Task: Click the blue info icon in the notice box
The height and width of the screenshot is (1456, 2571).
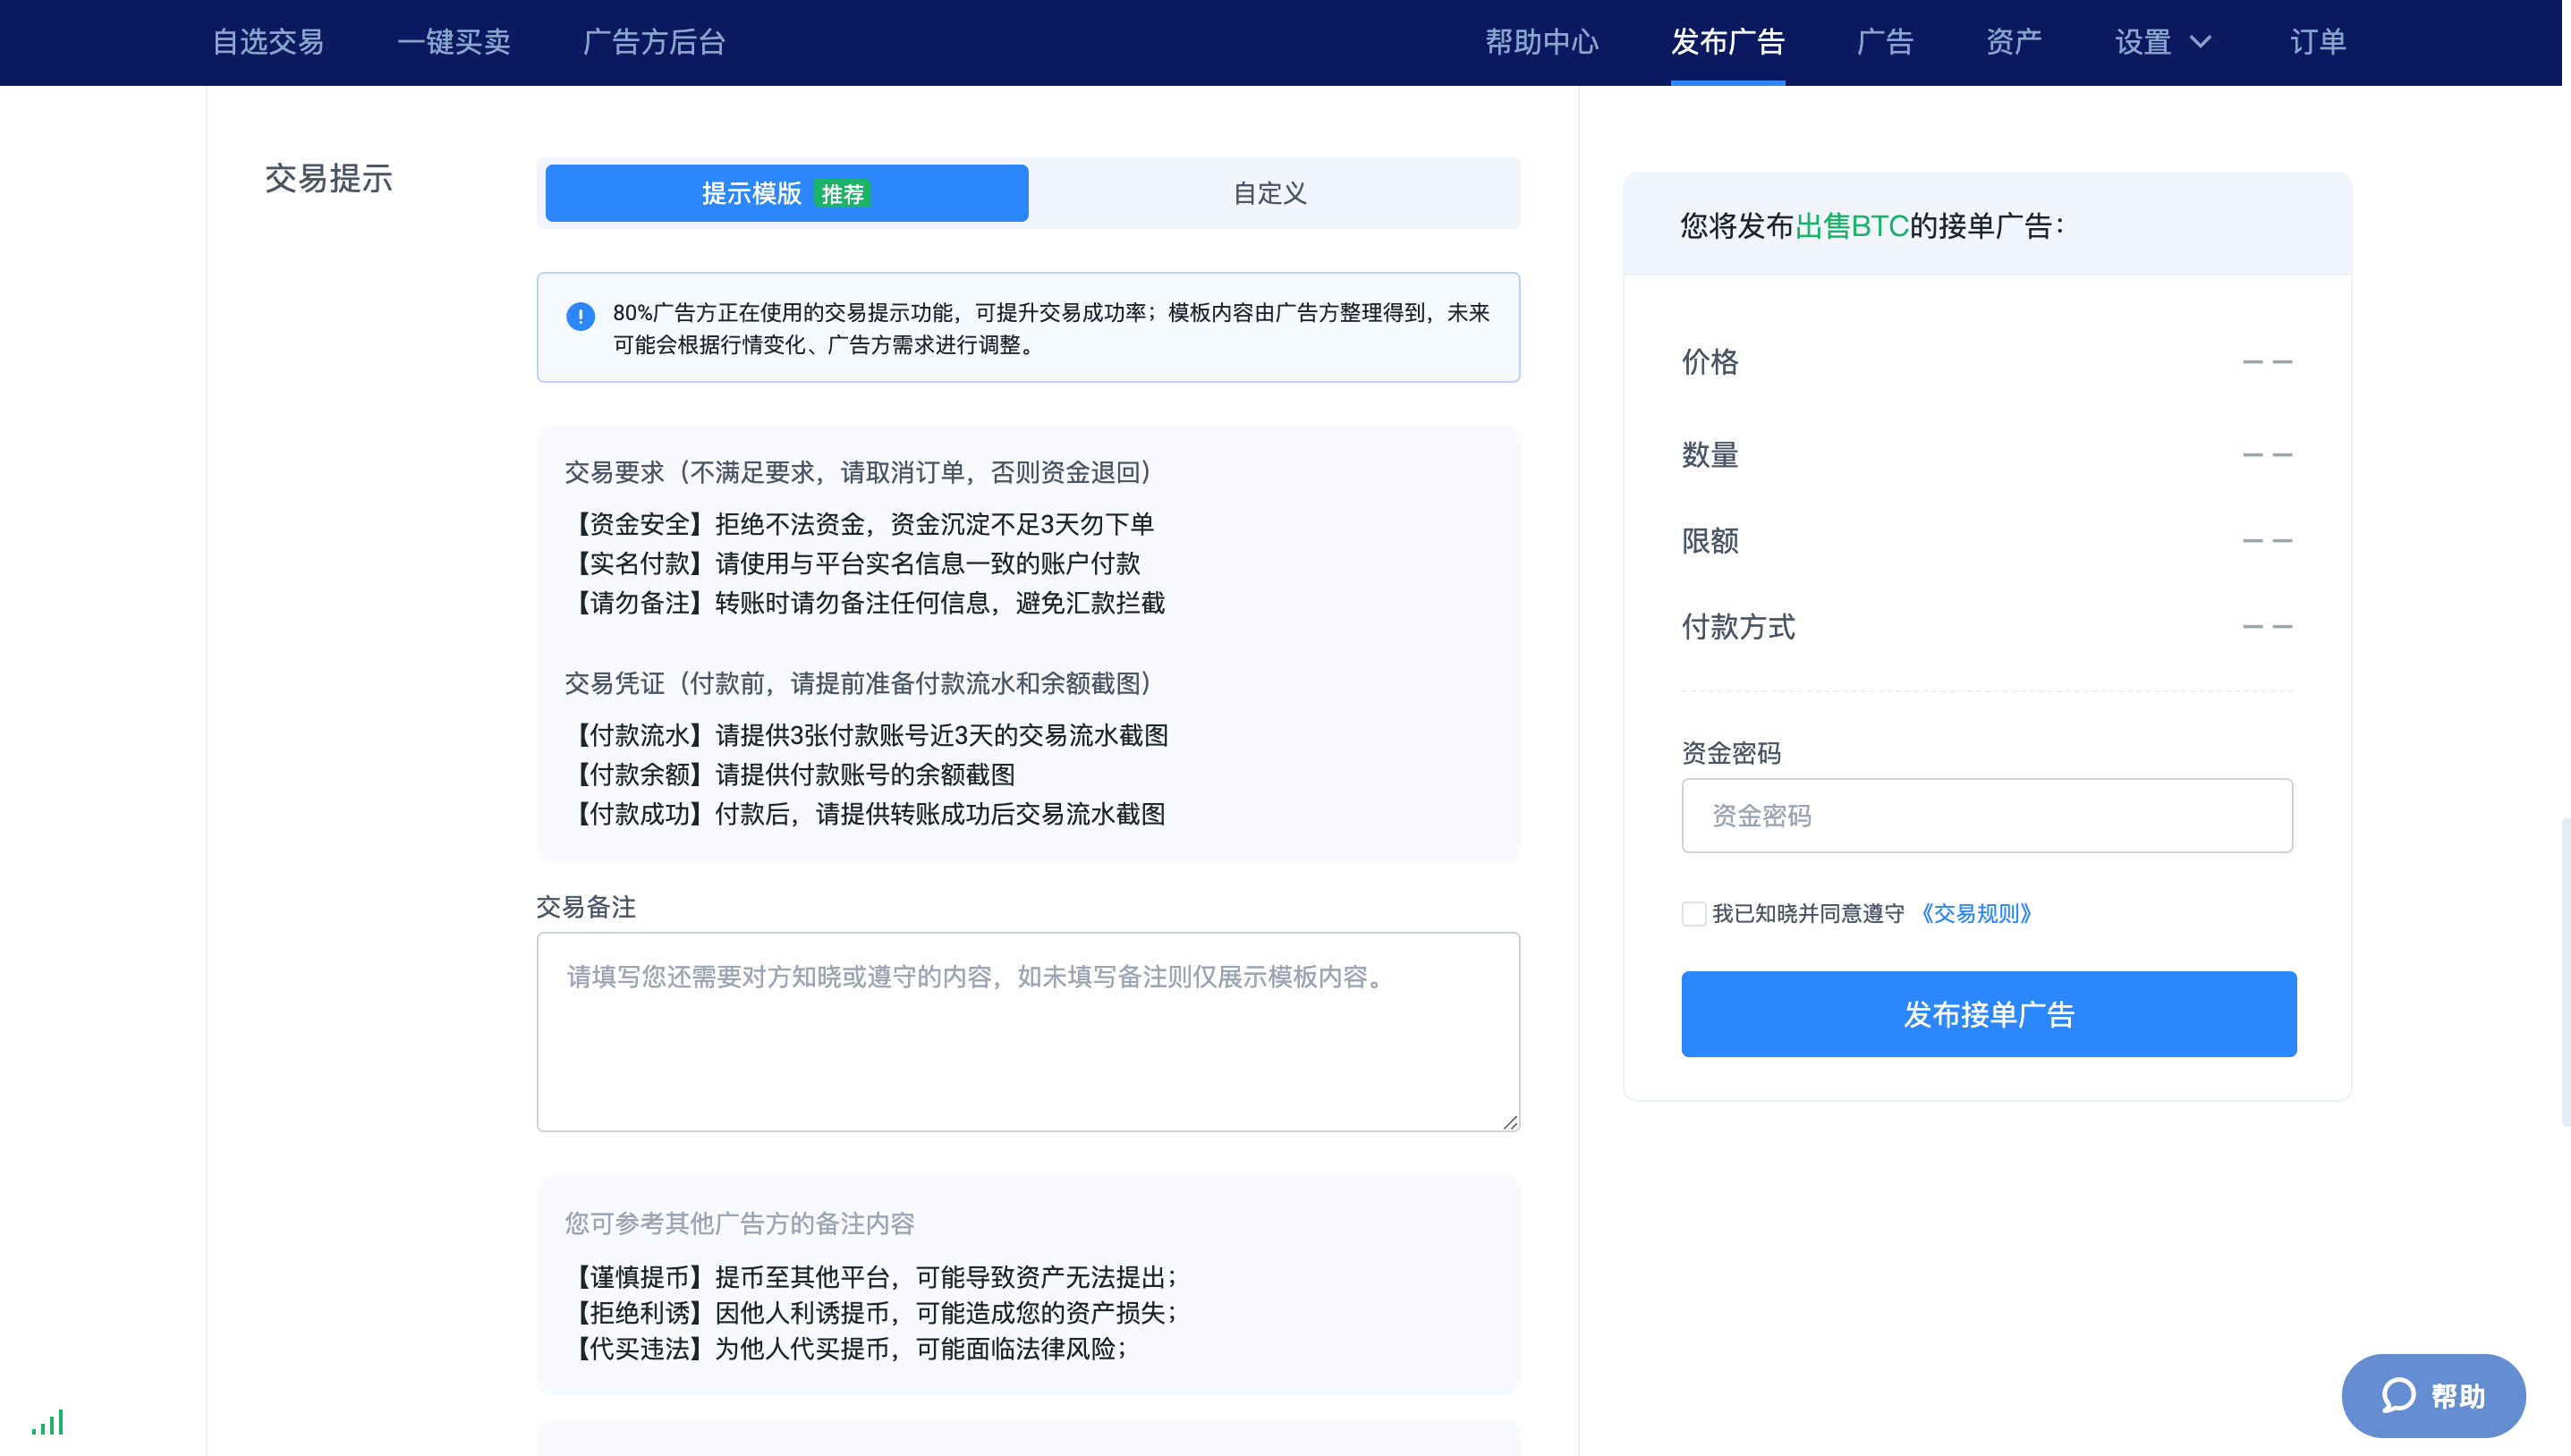Action: [580, 316]
